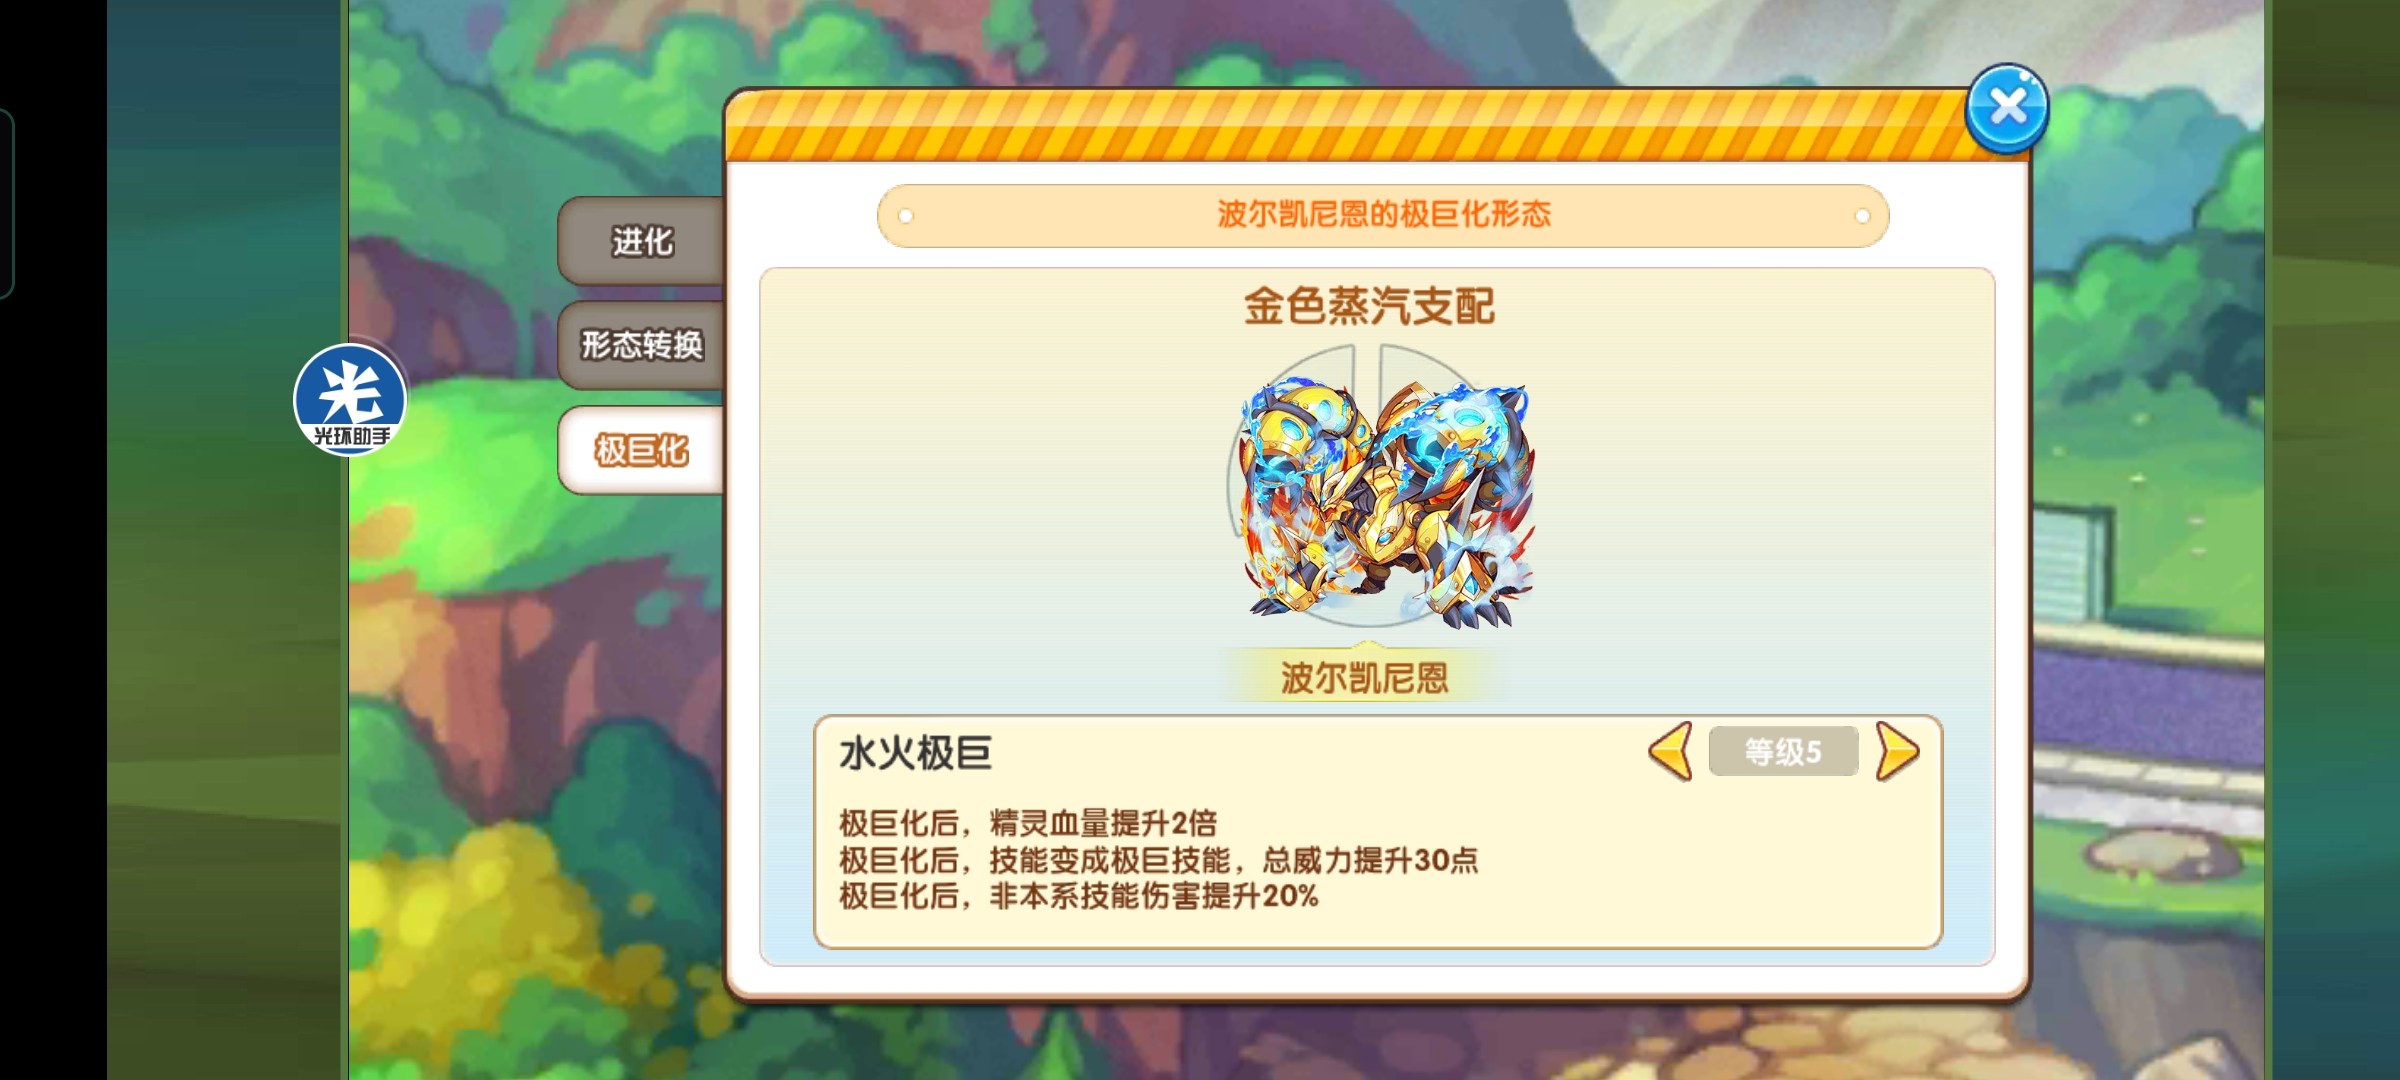
Task: Tap the 水火极巨 skill name
Action: (x=916, y=753)
